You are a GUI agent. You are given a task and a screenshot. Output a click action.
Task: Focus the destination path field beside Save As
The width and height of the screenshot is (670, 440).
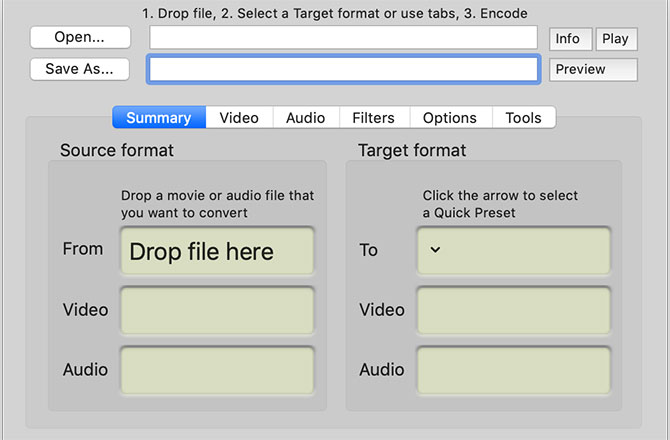(x=343, y=69)
